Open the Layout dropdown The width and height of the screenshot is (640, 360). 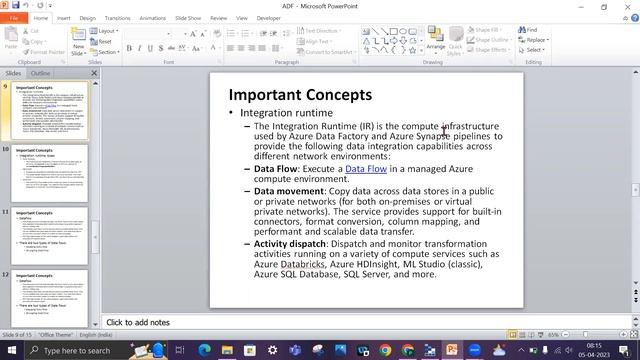click(104, 31)
